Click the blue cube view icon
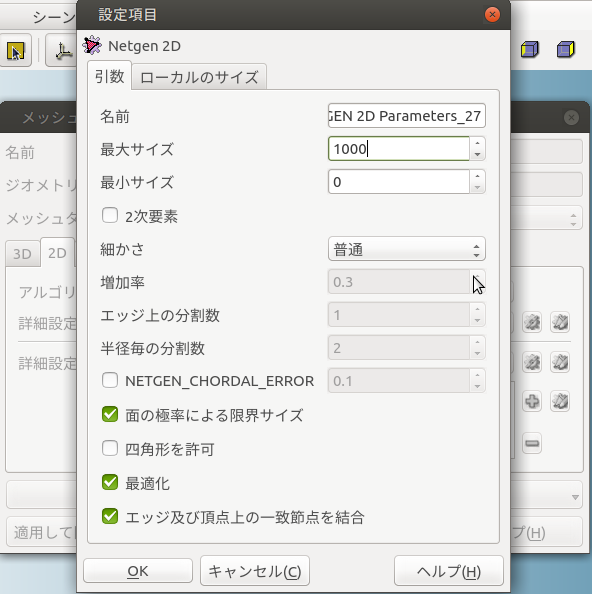 pyautogui.click(x=565, y=50)
